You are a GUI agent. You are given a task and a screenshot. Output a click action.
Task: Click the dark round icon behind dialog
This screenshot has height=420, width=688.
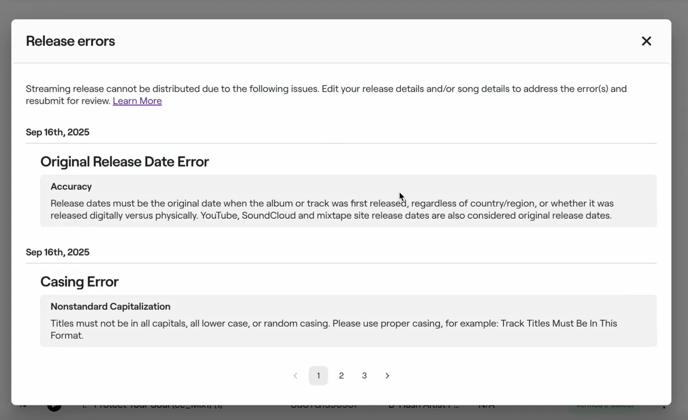[x=54, y=406]
